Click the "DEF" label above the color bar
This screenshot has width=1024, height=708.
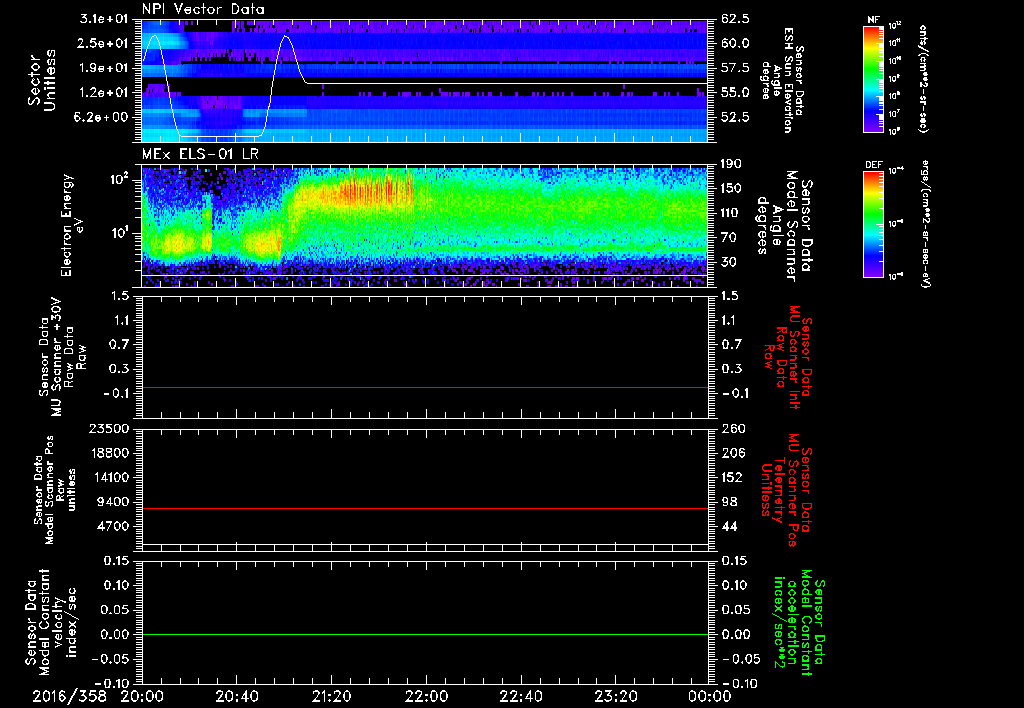[x=873, y=165]
